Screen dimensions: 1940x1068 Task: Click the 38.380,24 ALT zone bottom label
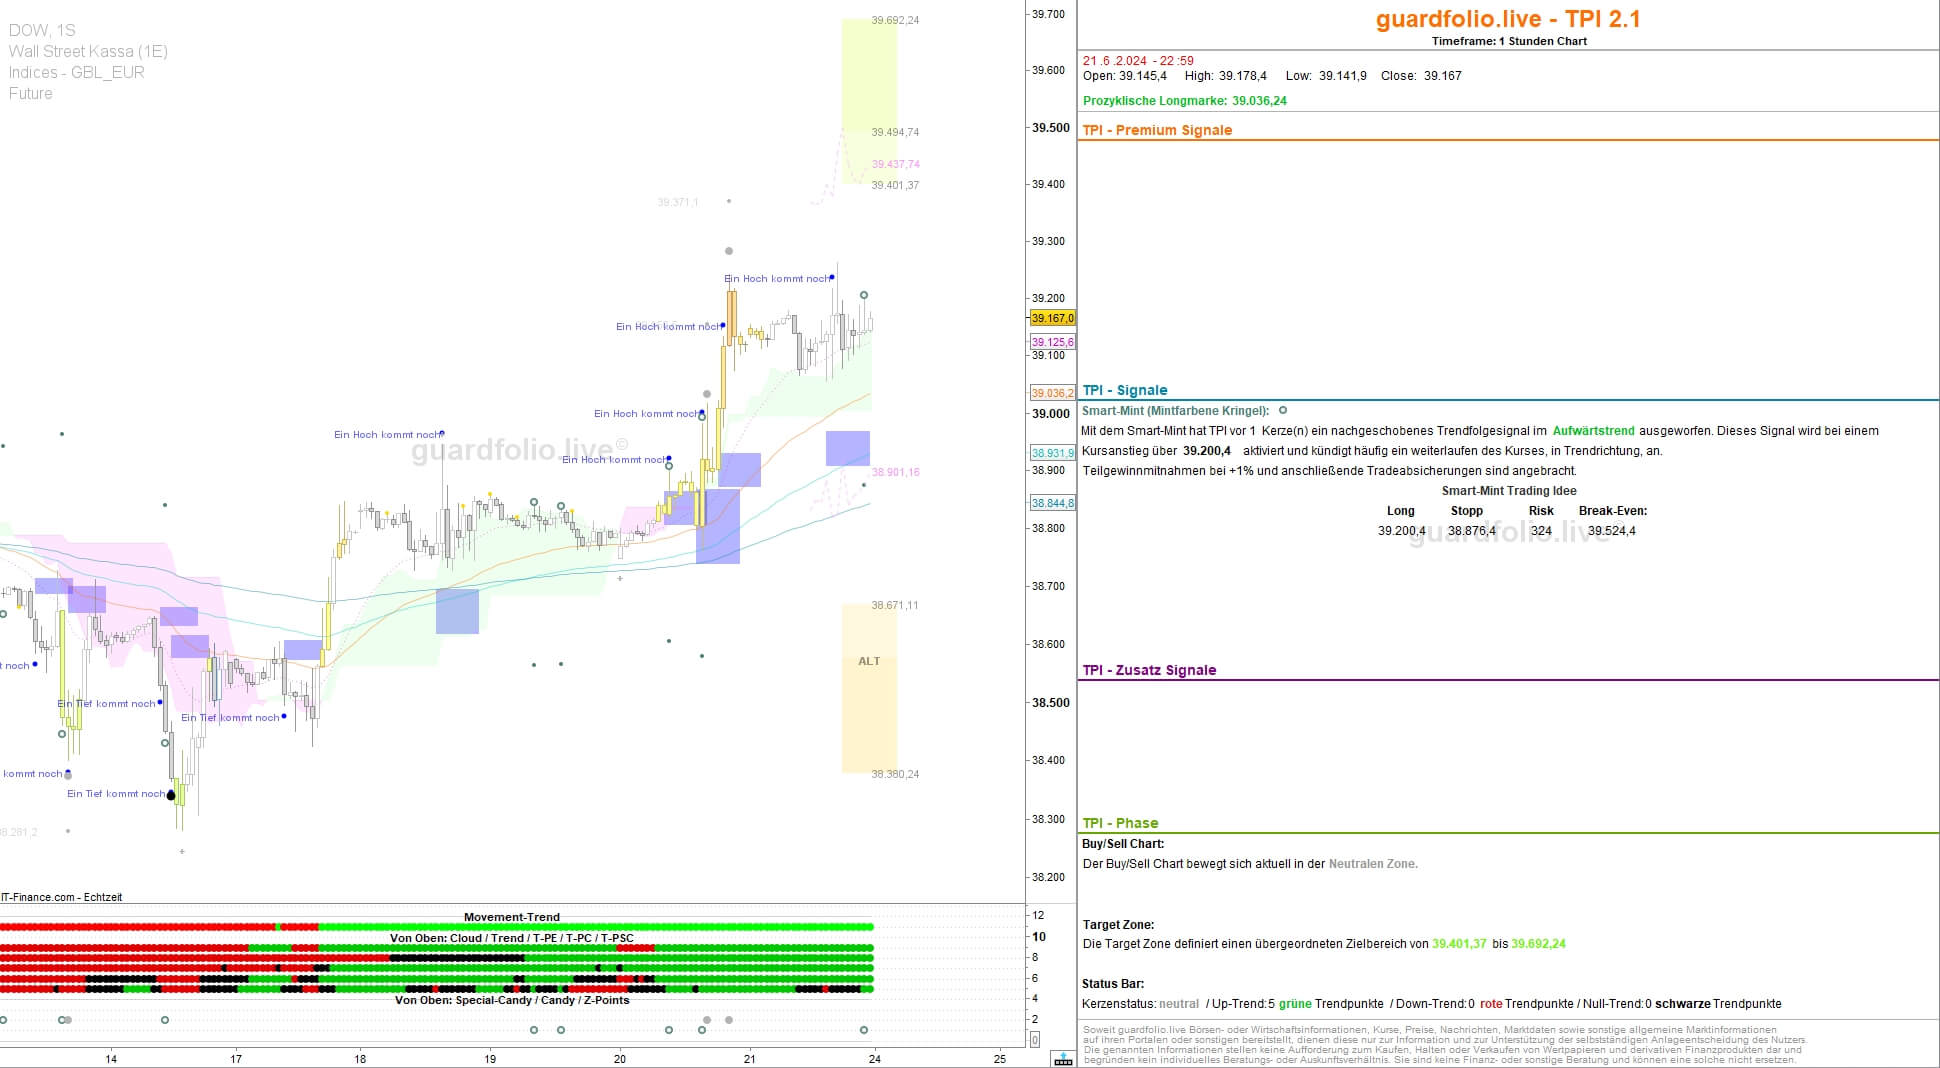(x=895, y=774)
